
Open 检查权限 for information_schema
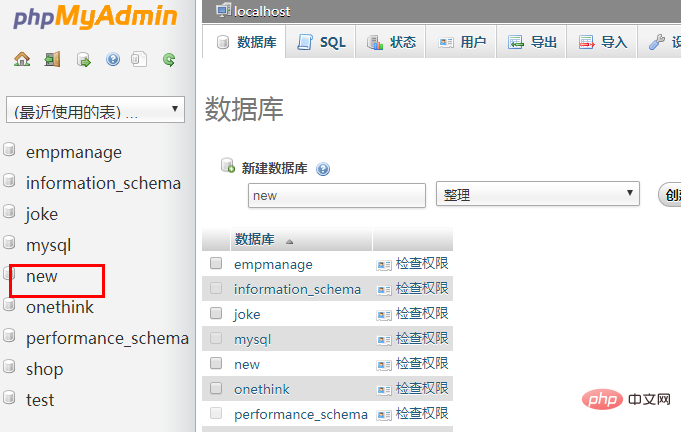[422, 288]
